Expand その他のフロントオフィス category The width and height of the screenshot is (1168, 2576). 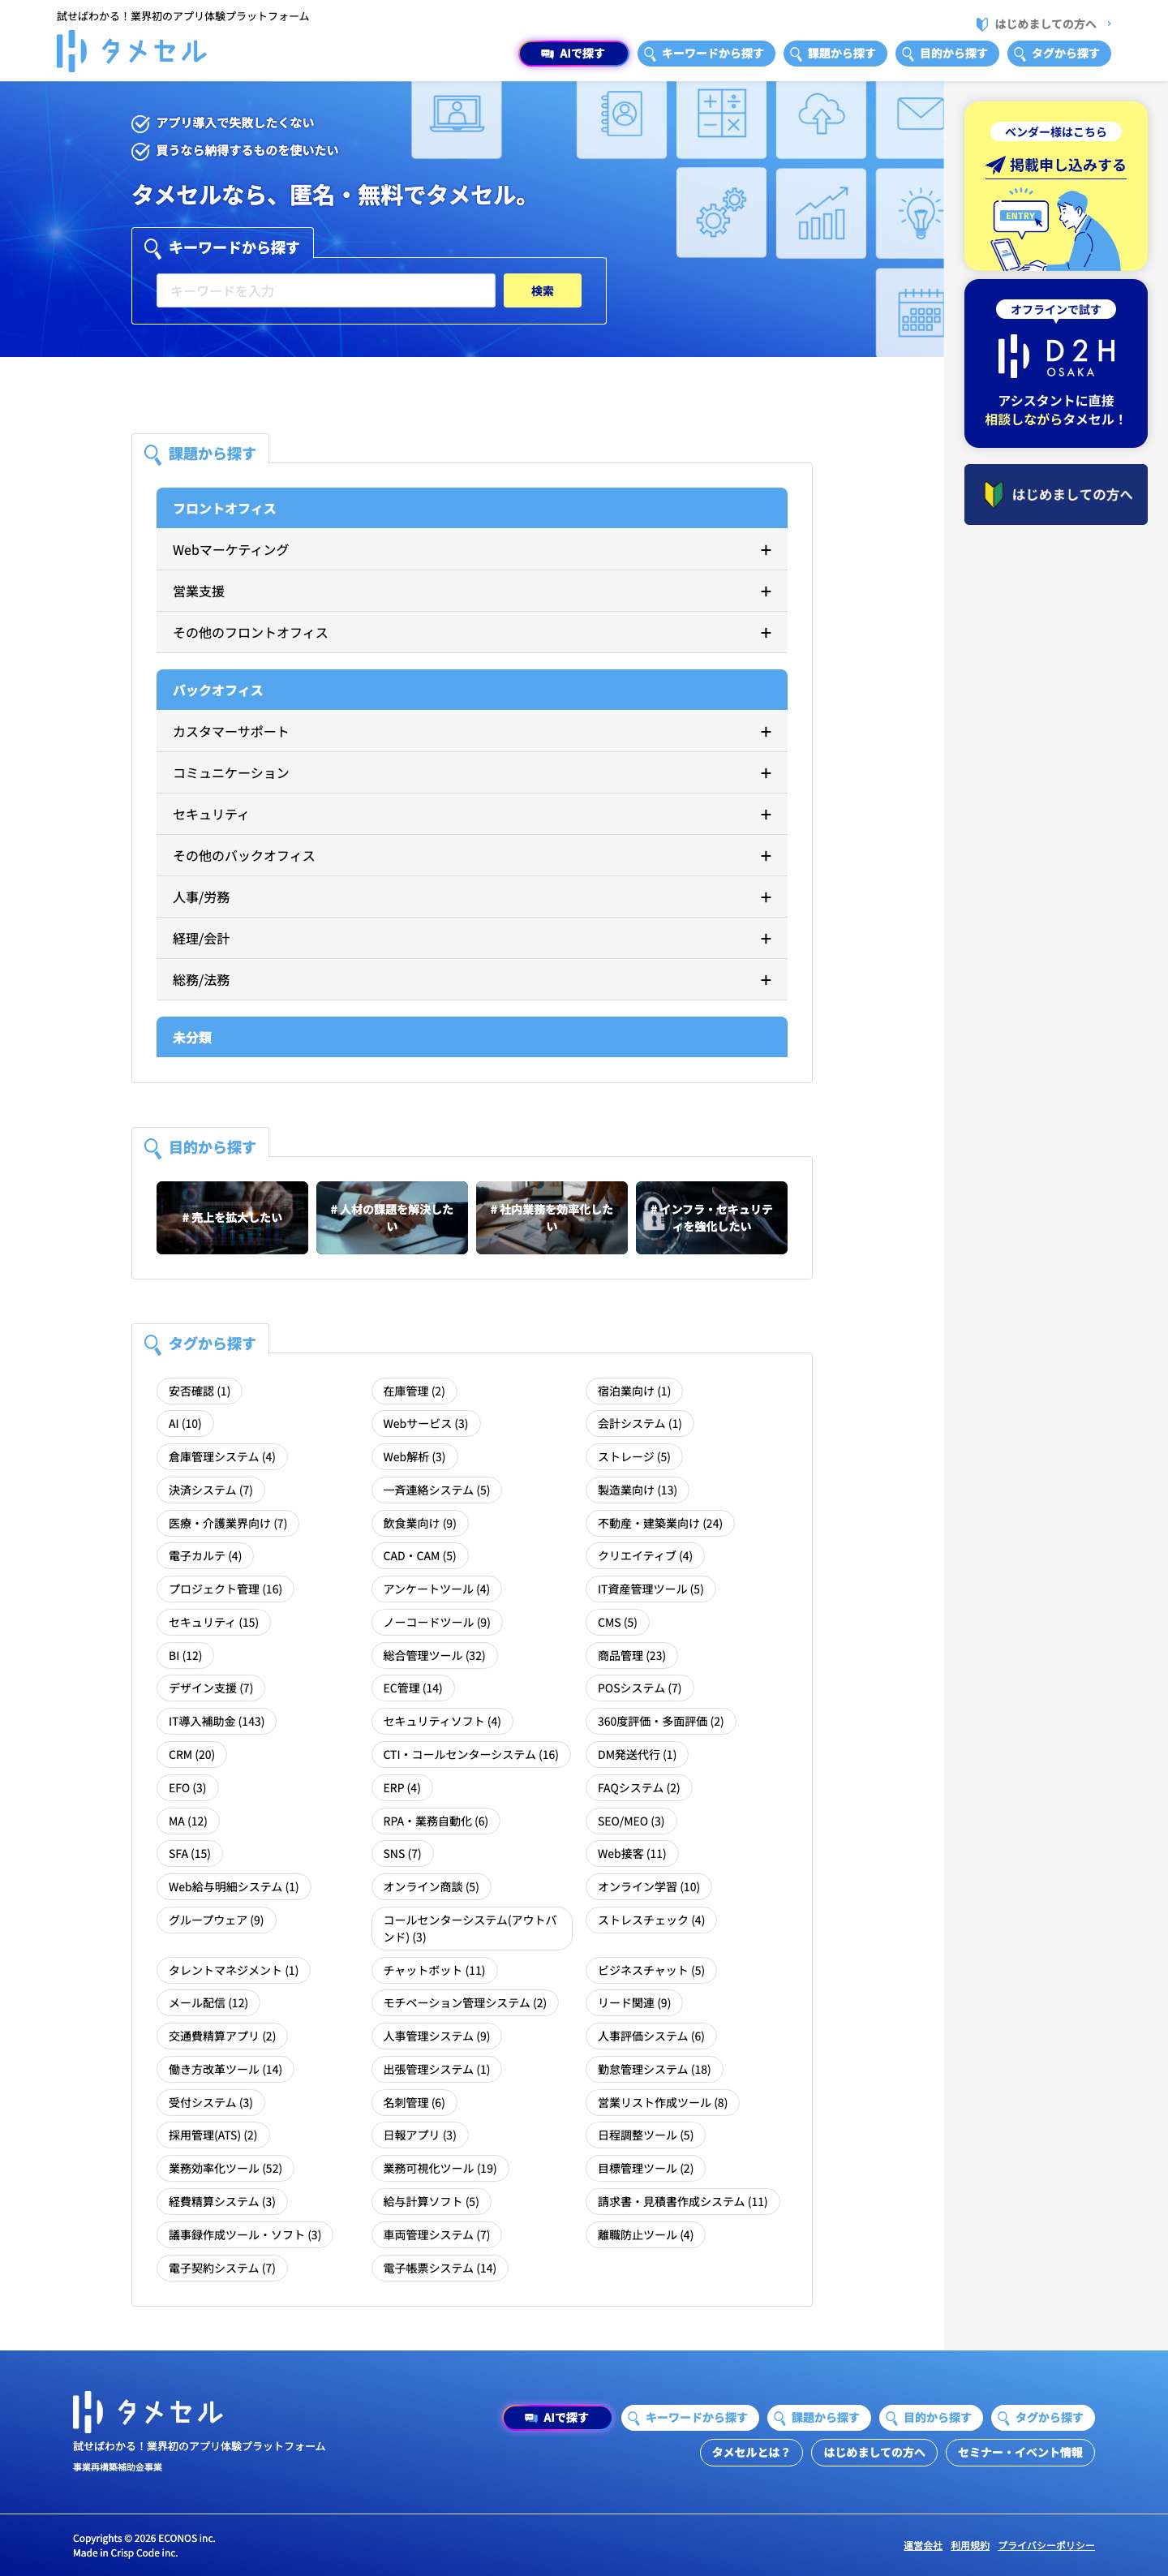click(472, 633)
